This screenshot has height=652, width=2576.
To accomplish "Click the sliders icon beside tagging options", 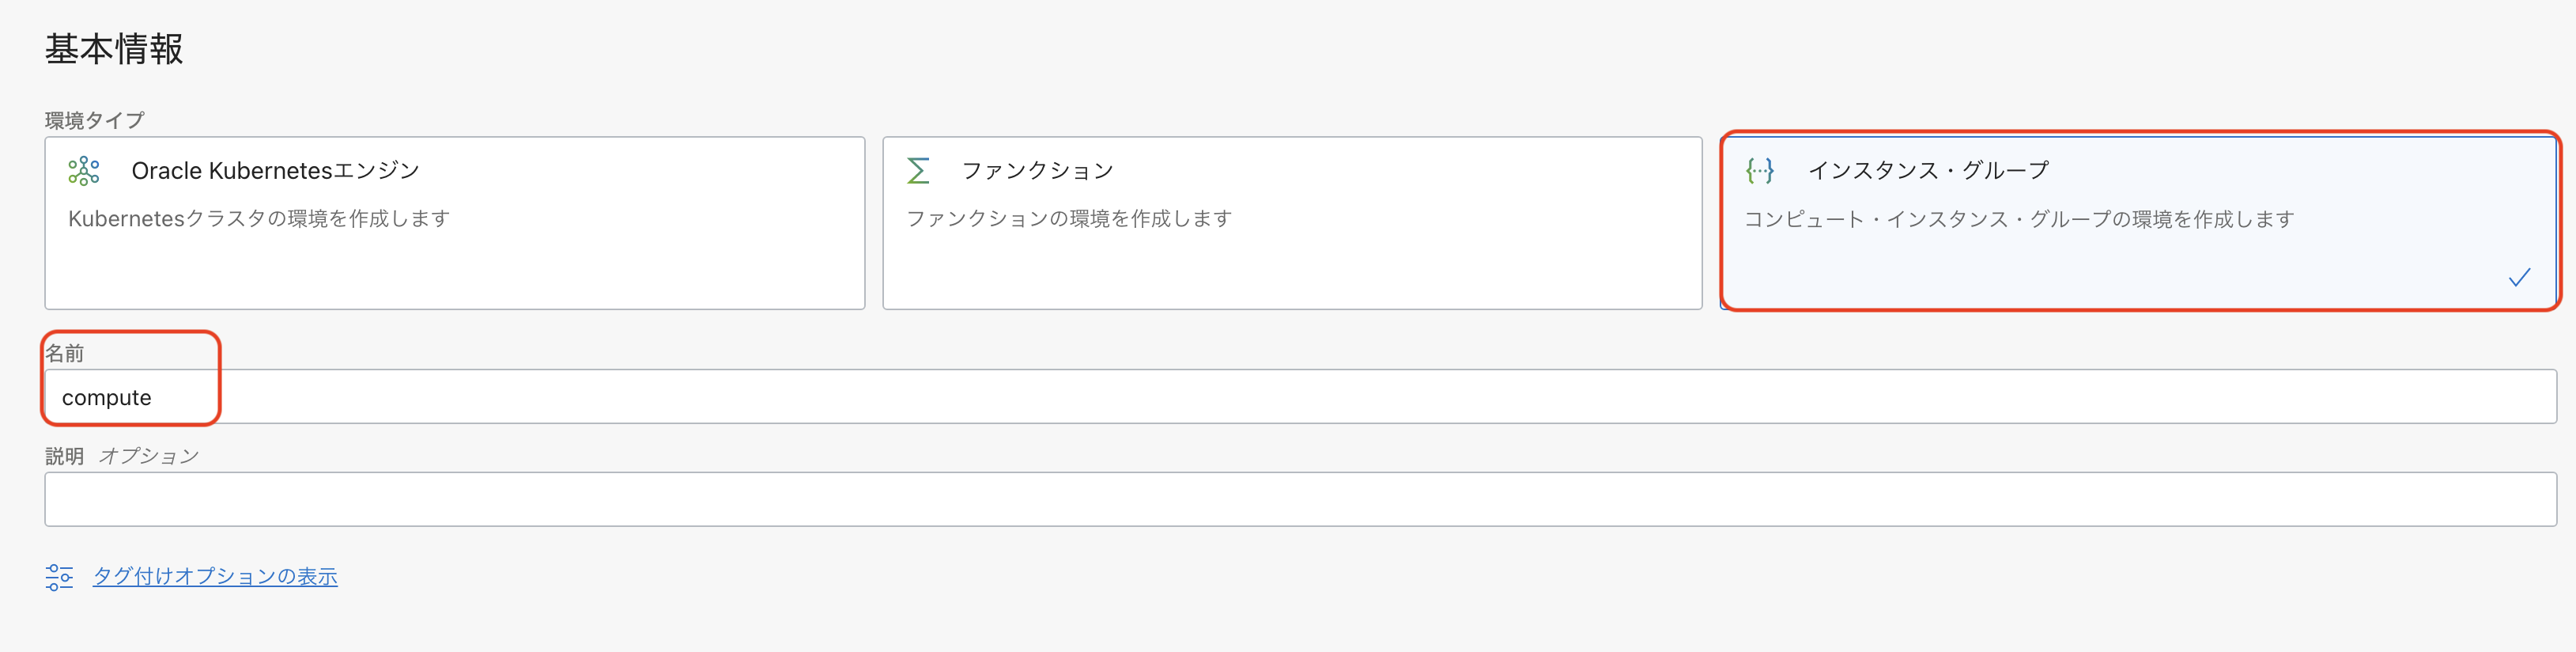I will (x=59, y=577).
